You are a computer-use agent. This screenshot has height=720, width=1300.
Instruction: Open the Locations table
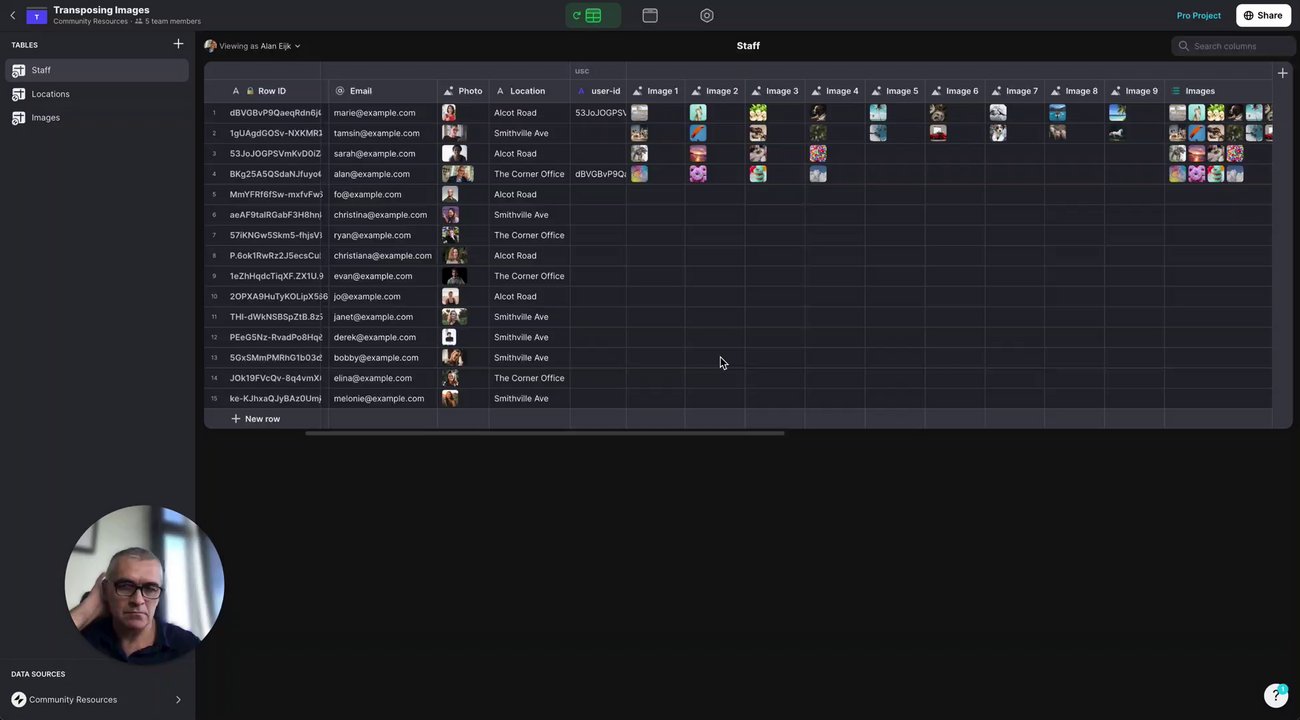(97, 94)
